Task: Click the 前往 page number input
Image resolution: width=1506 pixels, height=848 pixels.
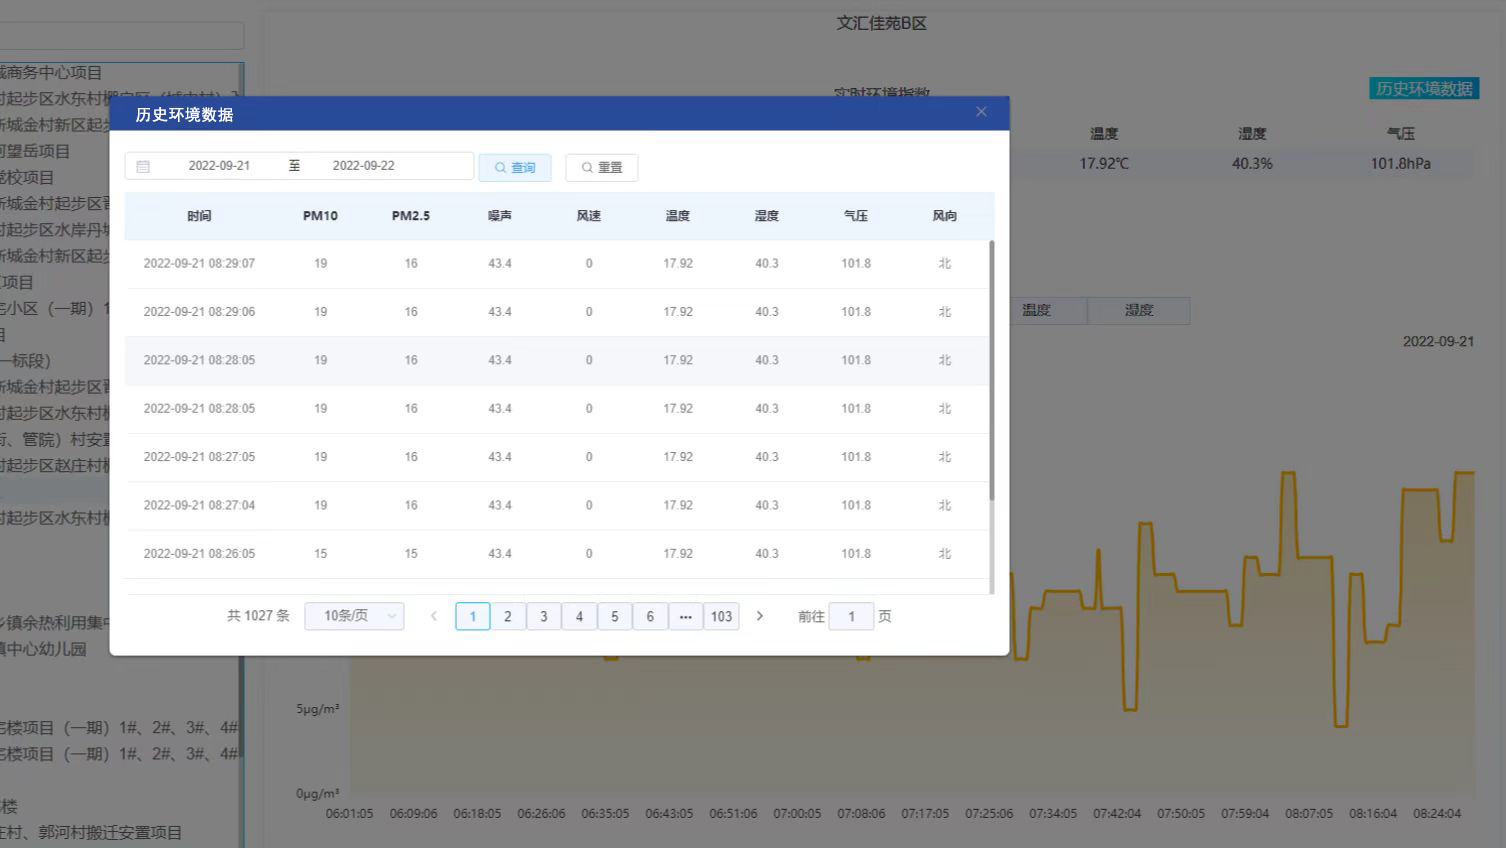Action: [852, 616]
